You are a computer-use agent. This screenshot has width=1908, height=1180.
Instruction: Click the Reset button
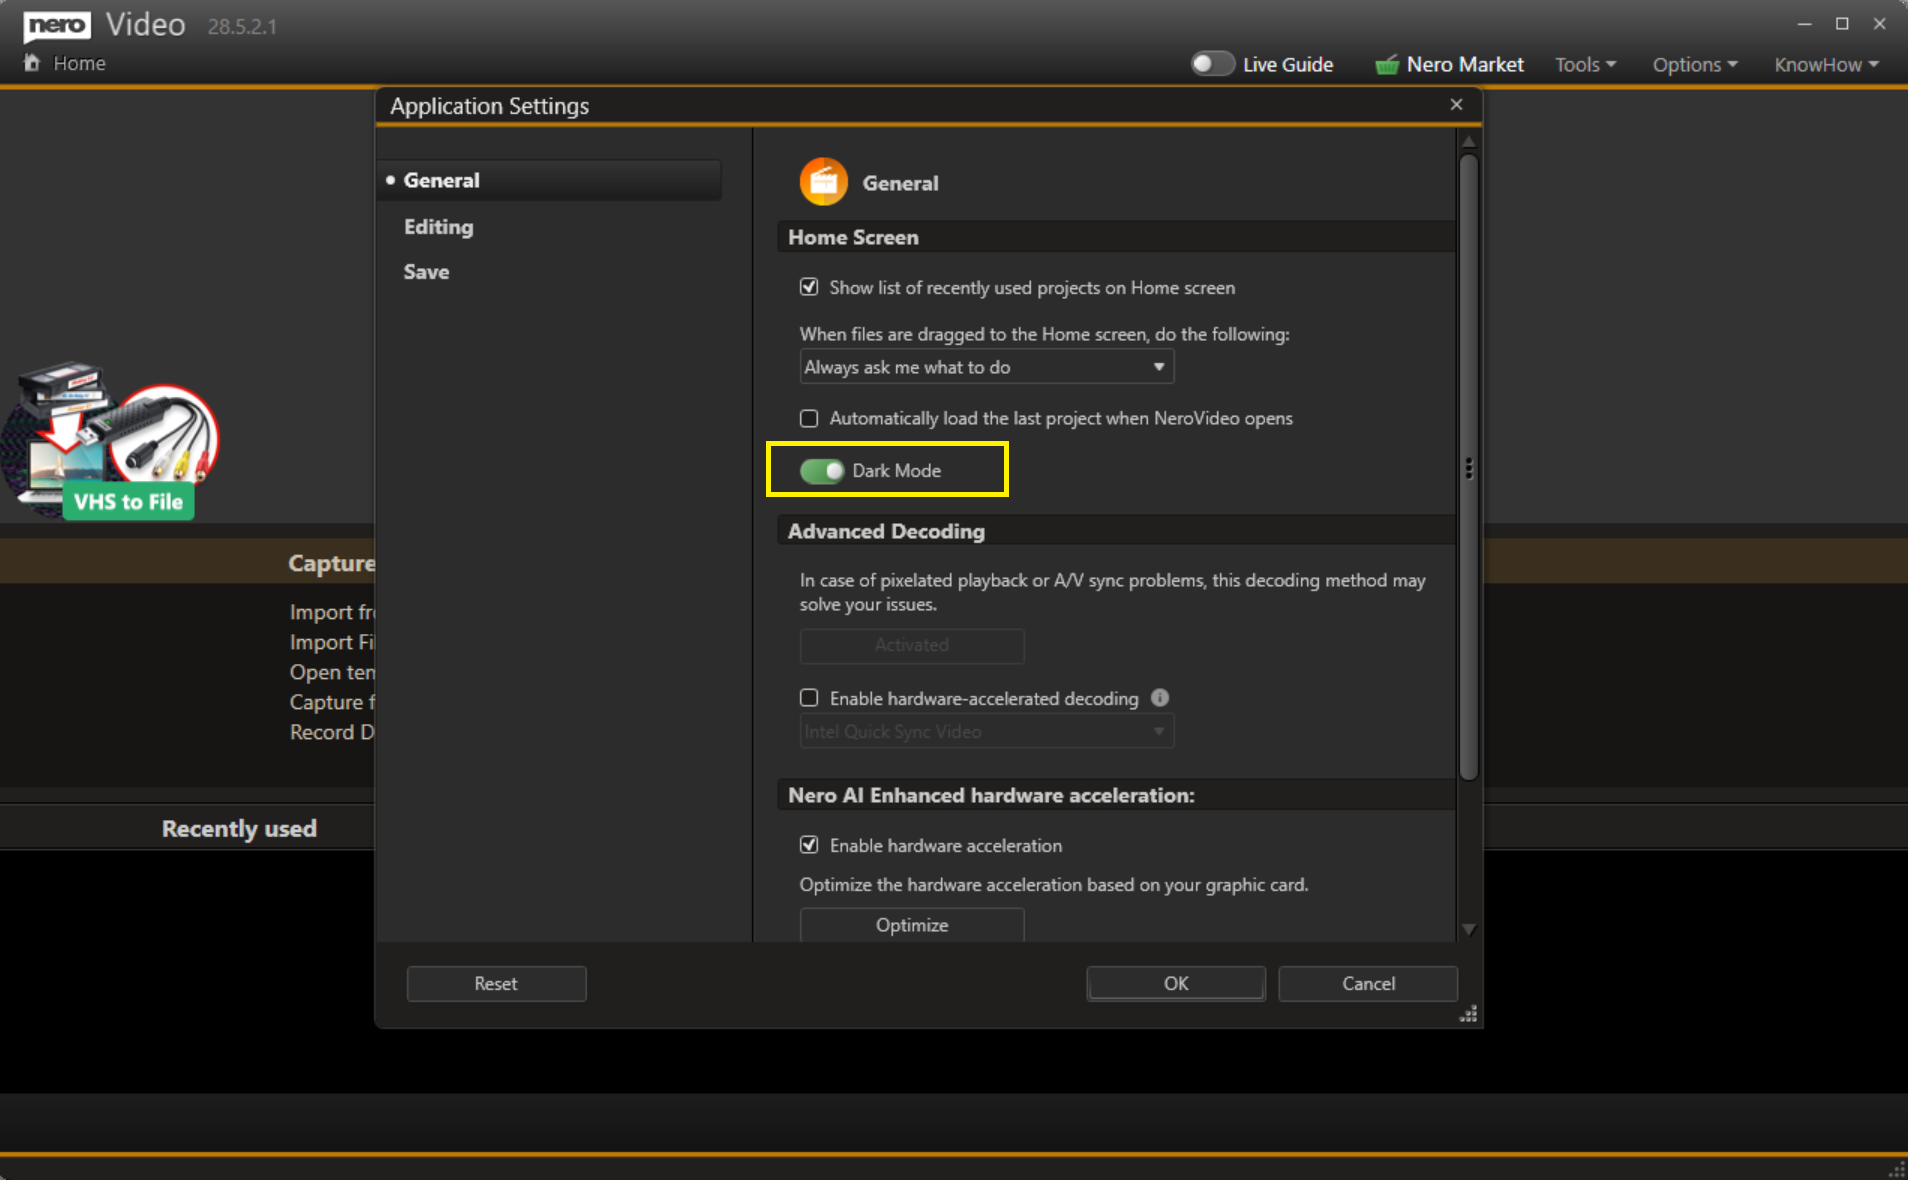496,984
